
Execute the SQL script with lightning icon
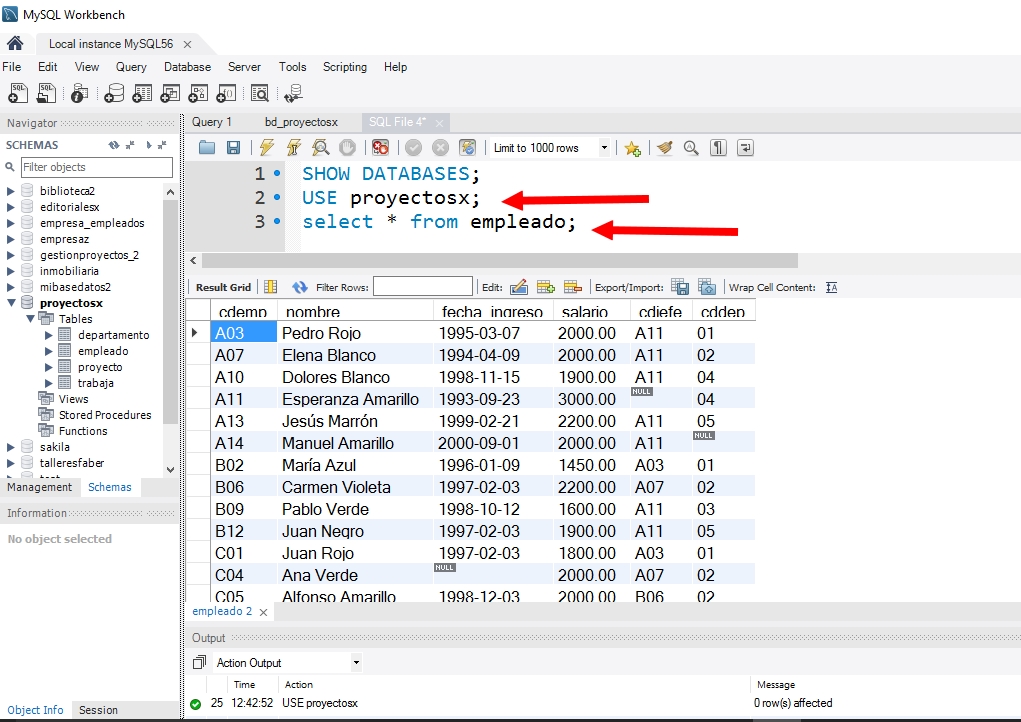(266, 148)
